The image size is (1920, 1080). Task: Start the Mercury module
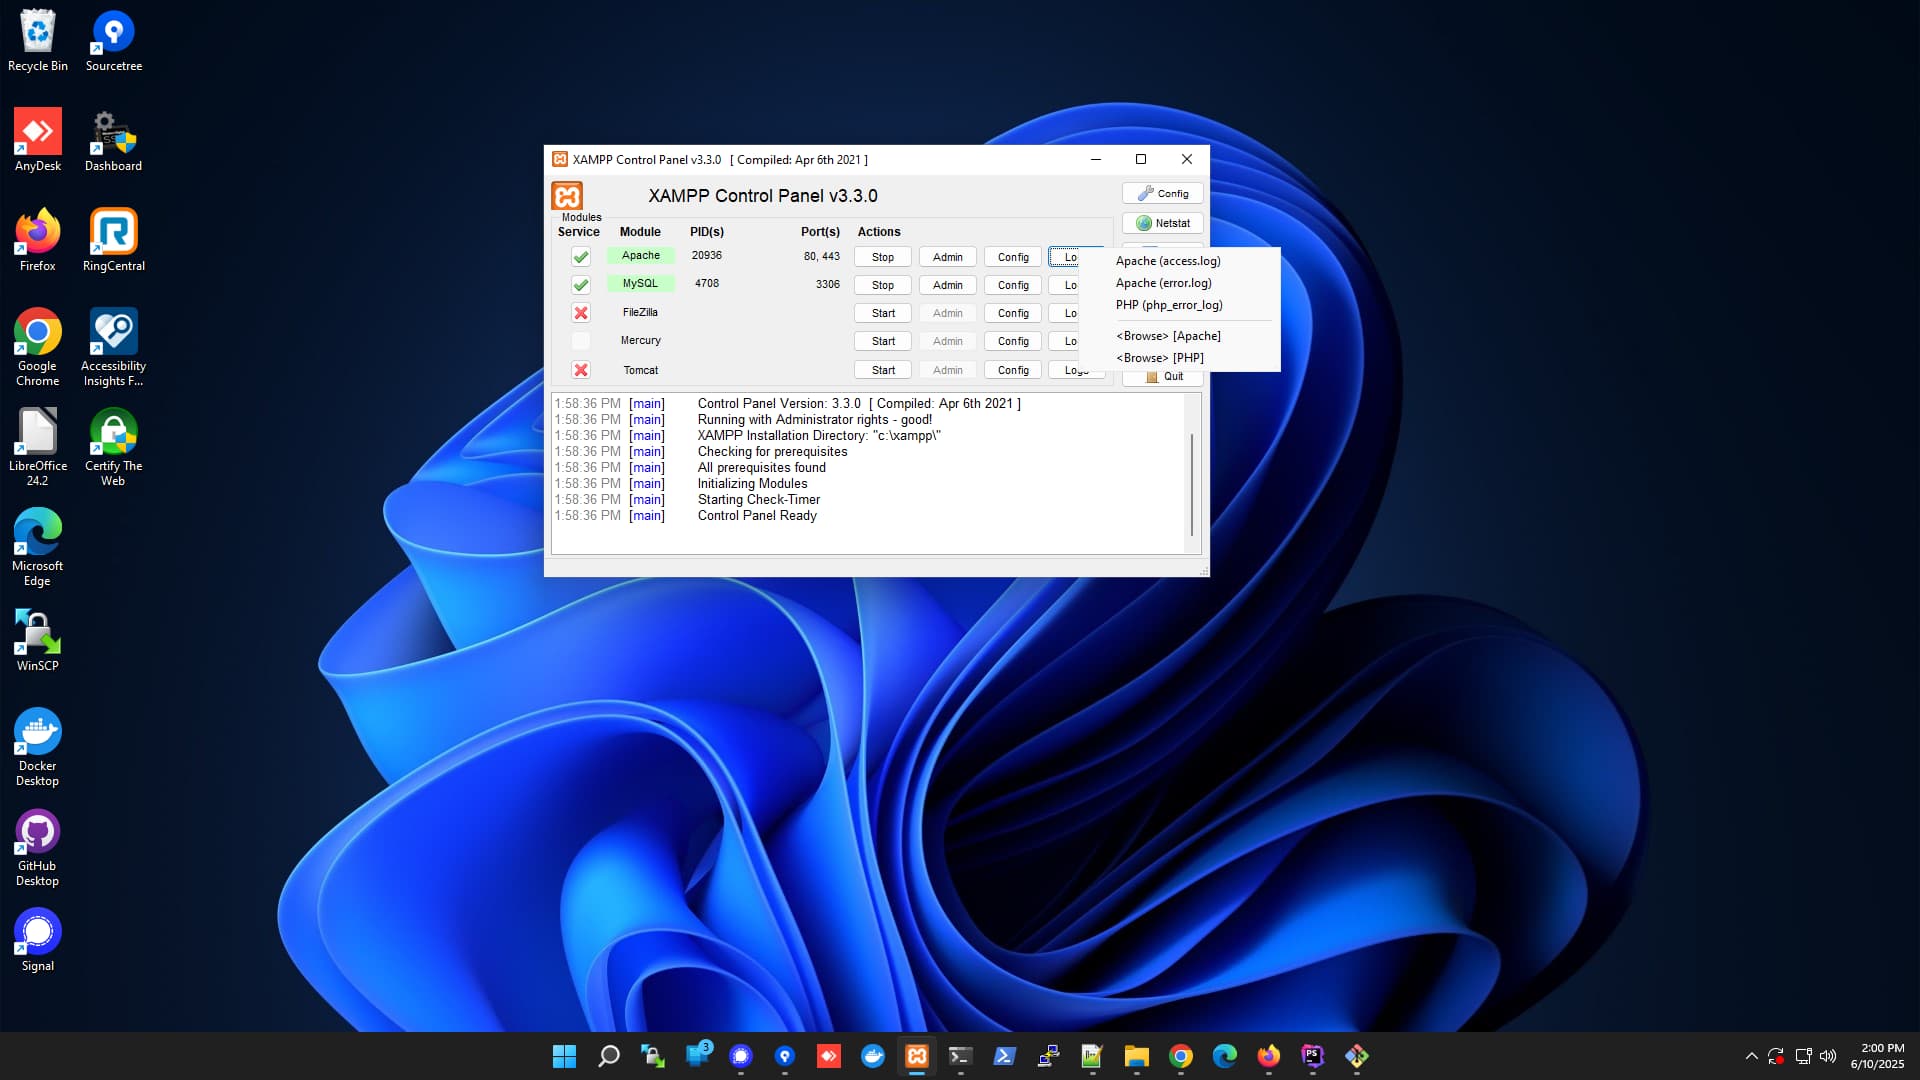coord(883,341)
